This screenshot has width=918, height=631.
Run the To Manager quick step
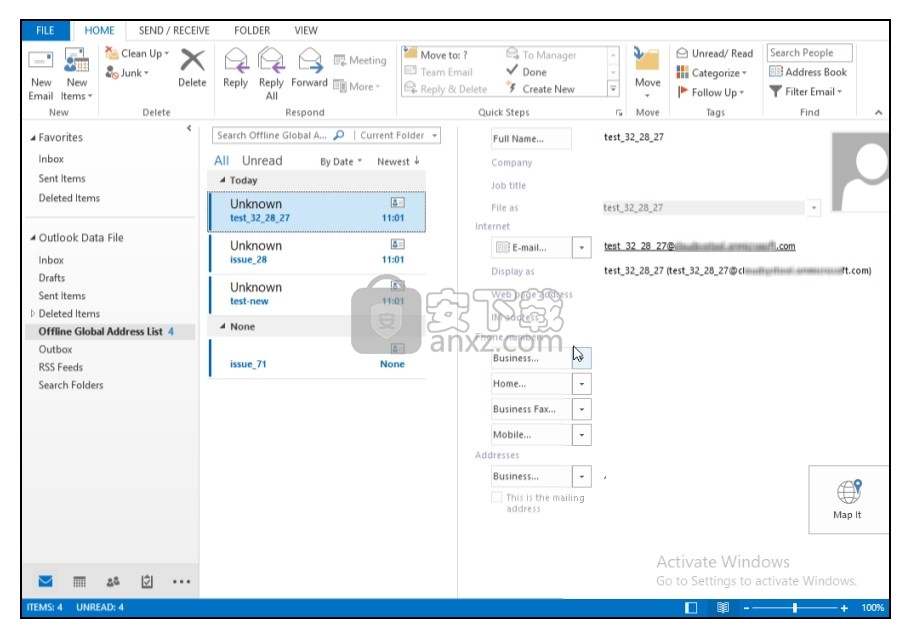pyautogui.click(x=542, y=54)
